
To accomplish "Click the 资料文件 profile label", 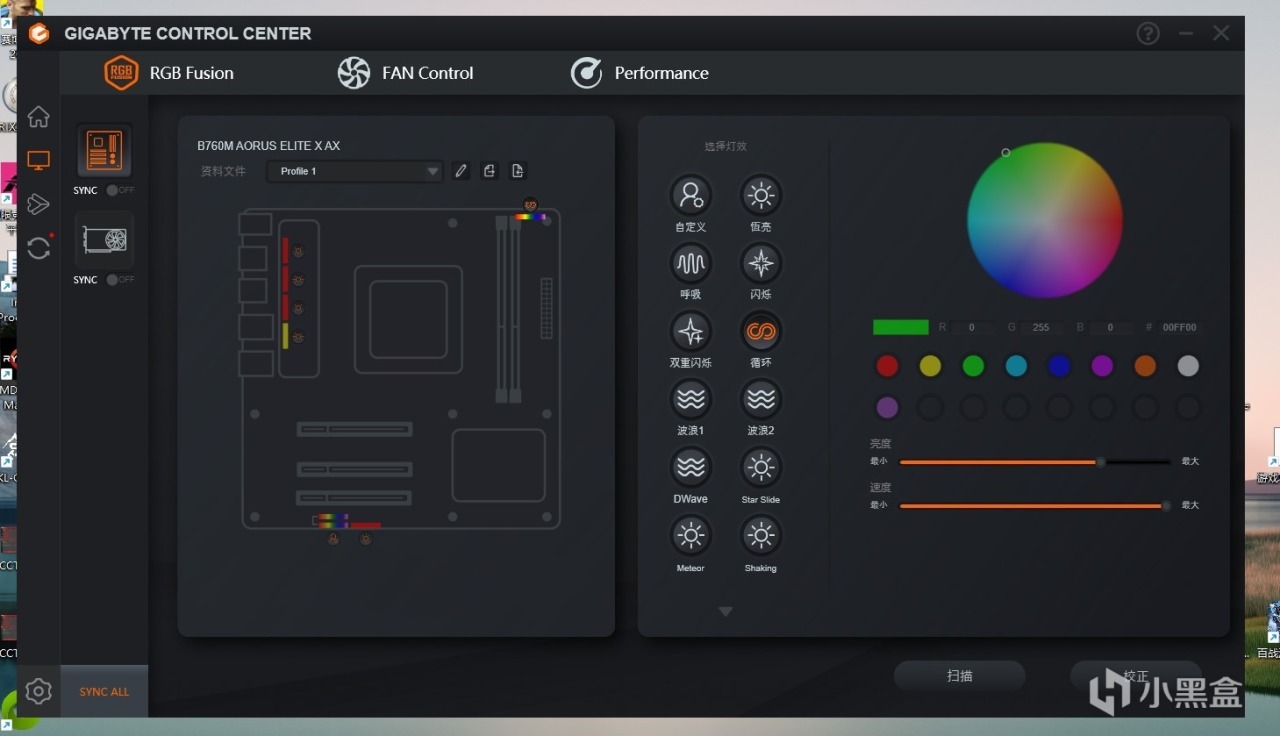I will tap(223, 171).
